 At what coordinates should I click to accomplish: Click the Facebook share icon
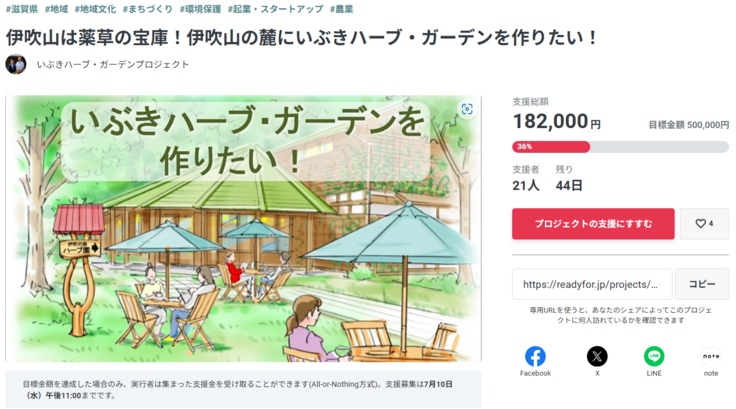tap(535, 356)
